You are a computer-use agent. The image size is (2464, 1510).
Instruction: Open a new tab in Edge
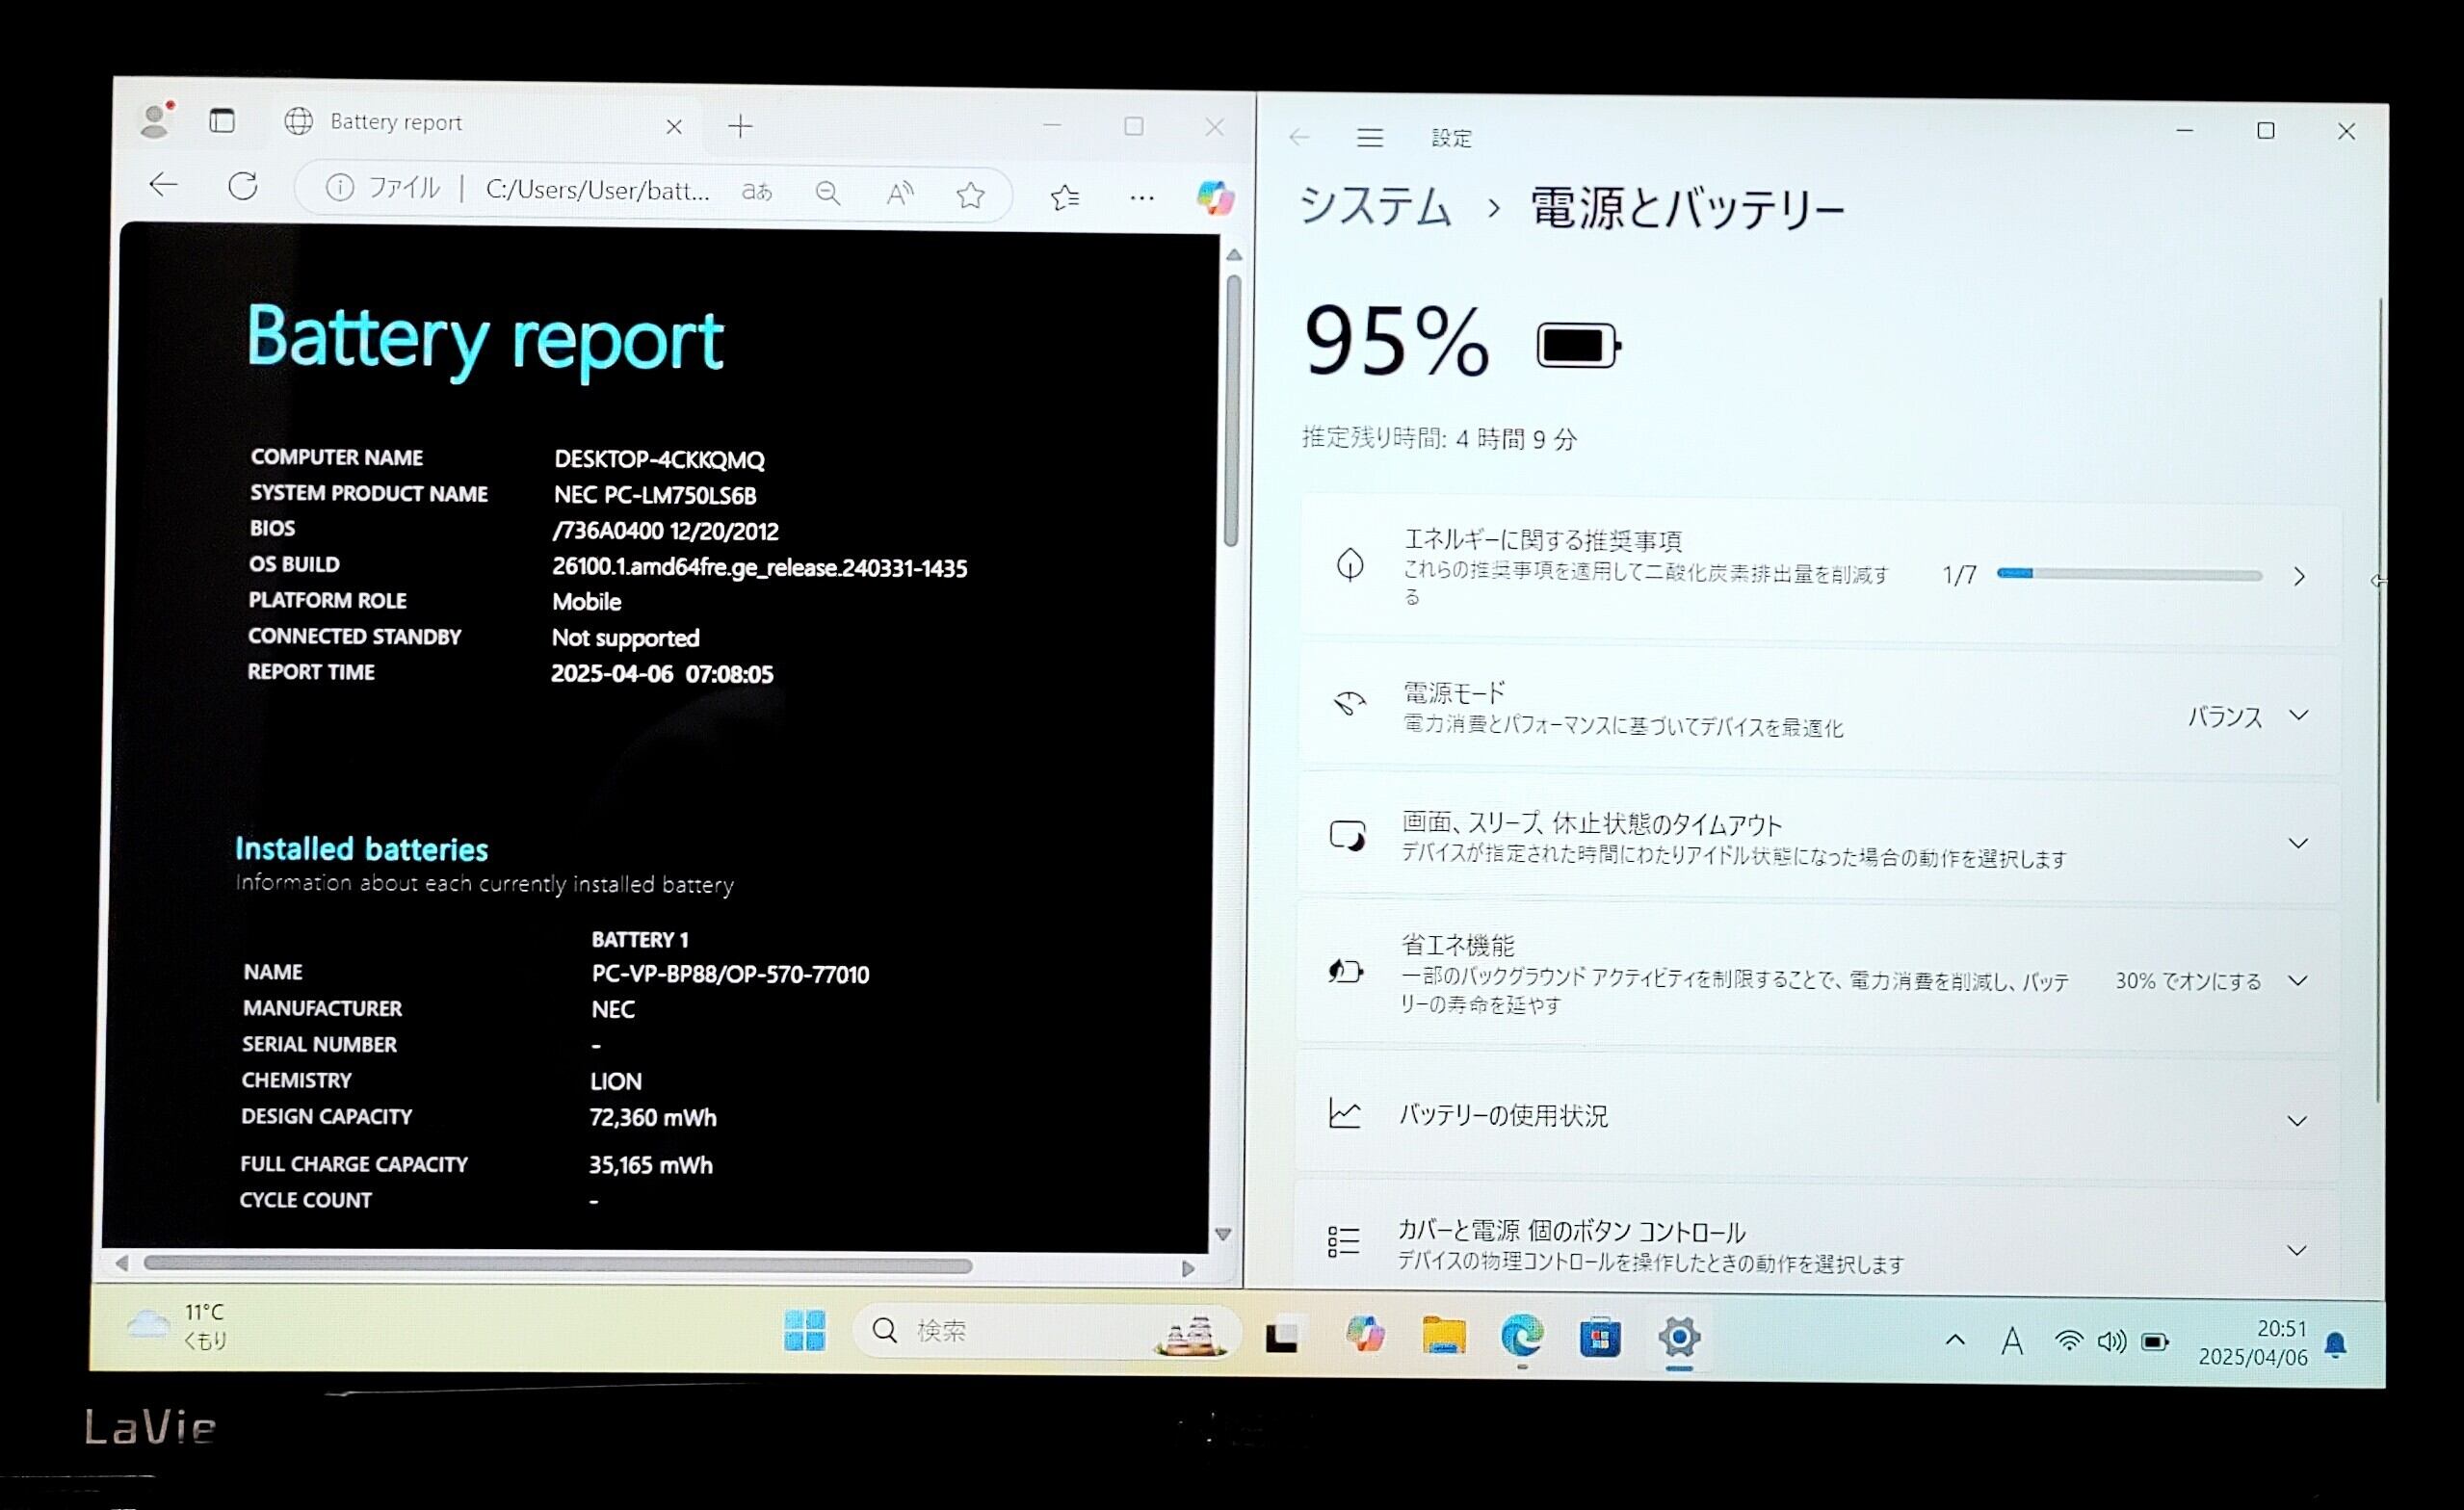pyautogui.click(x=740, y=127)
